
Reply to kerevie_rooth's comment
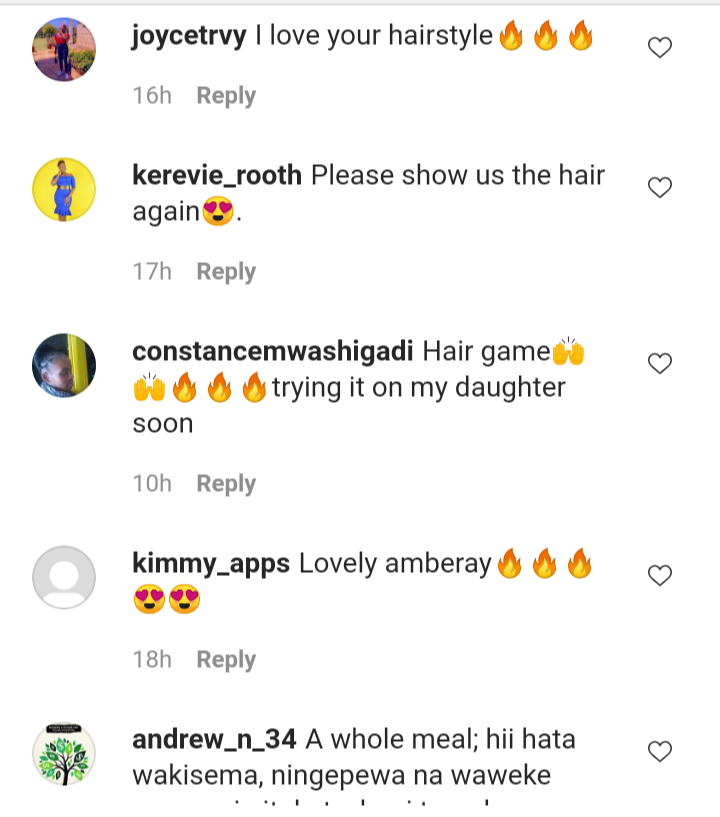click(x=226, y=272)
